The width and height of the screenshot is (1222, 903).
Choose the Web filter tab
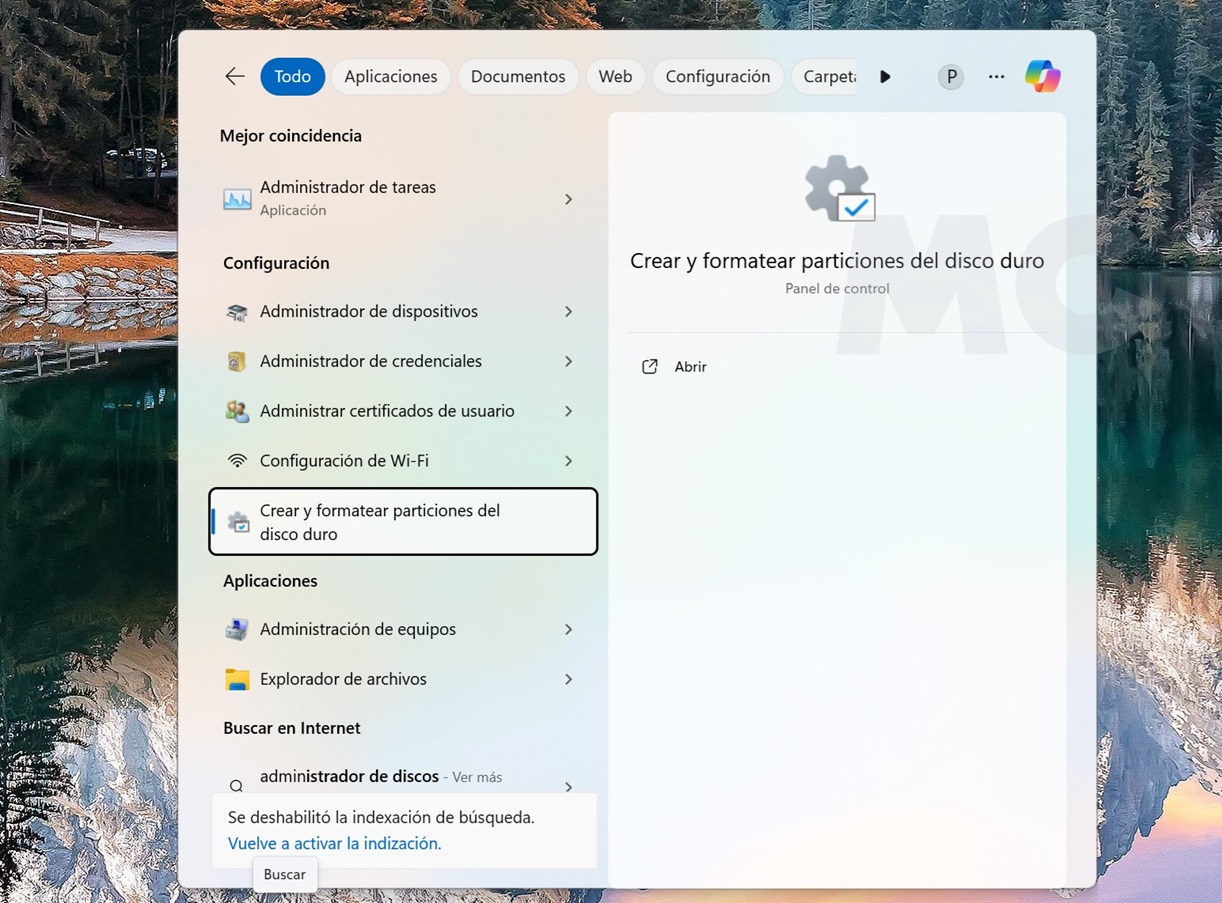[x=615, y=77]
